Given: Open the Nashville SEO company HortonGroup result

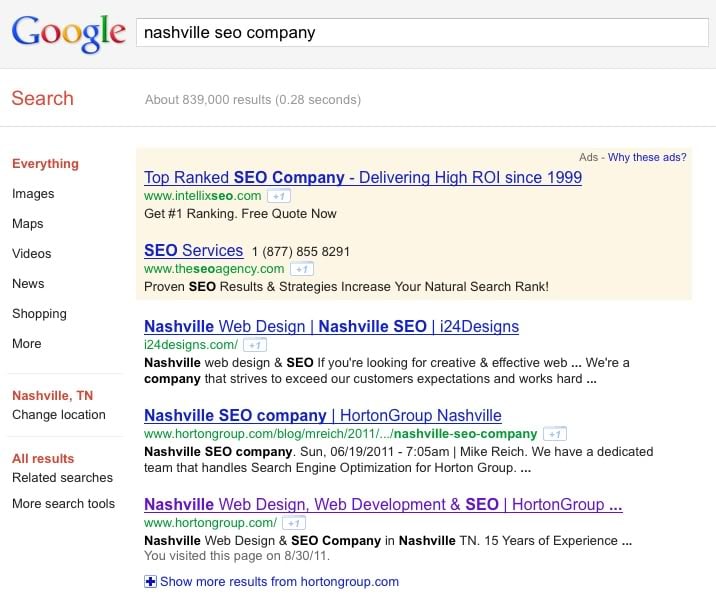Looking at the screenshot, I should [x=323, y=415].
